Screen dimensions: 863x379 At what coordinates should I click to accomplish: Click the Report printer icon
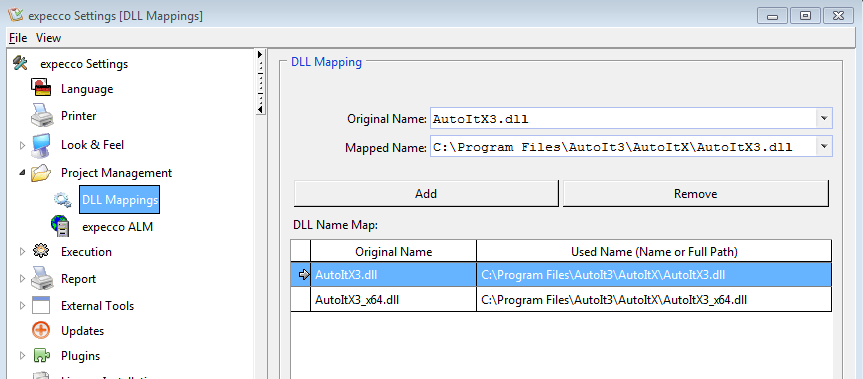click(41, 278)
